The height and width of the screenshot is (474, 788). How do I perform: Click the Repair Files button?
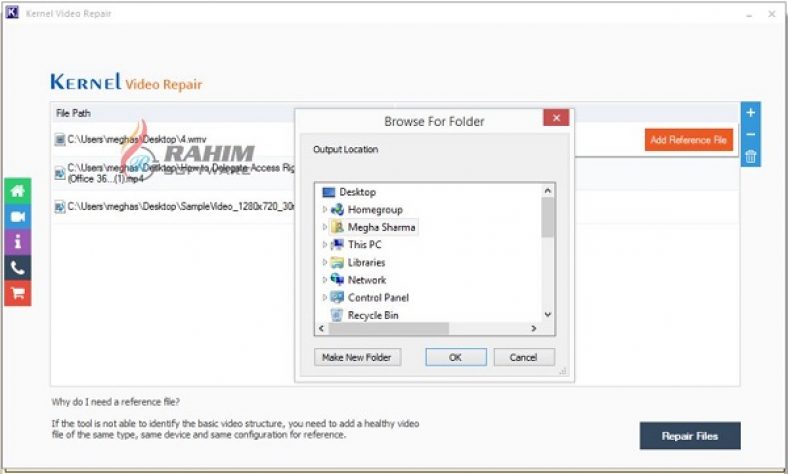[690, 436]
